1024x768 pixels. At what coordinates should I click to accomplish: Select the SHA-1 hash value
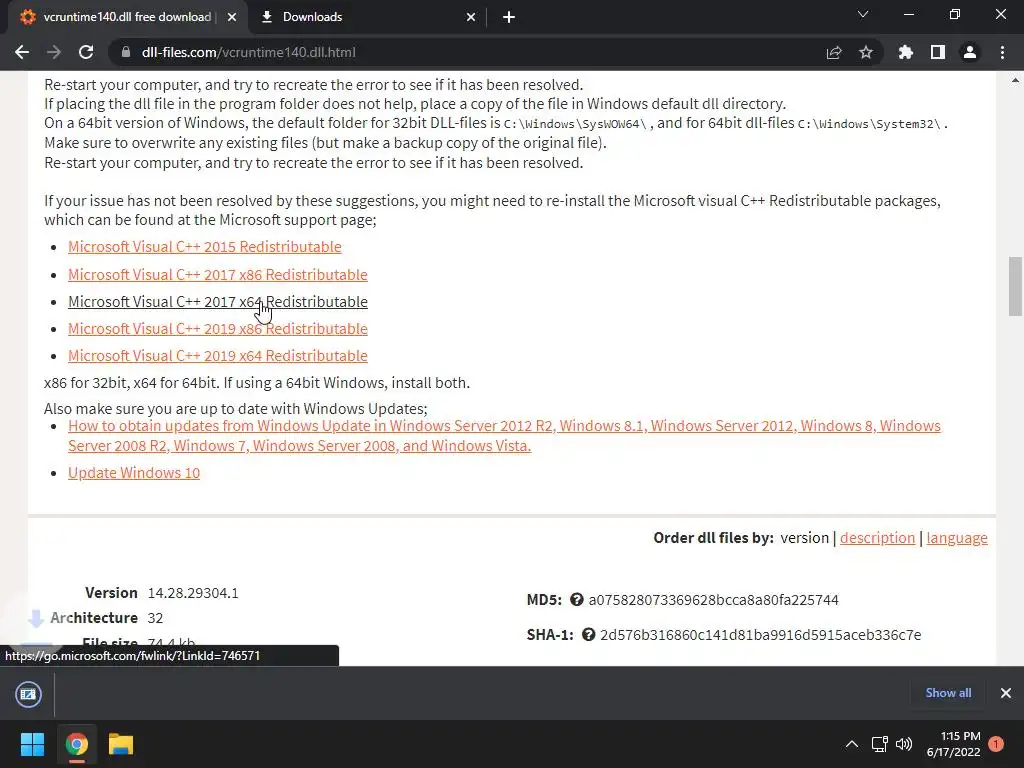click(x=761, y=635)
